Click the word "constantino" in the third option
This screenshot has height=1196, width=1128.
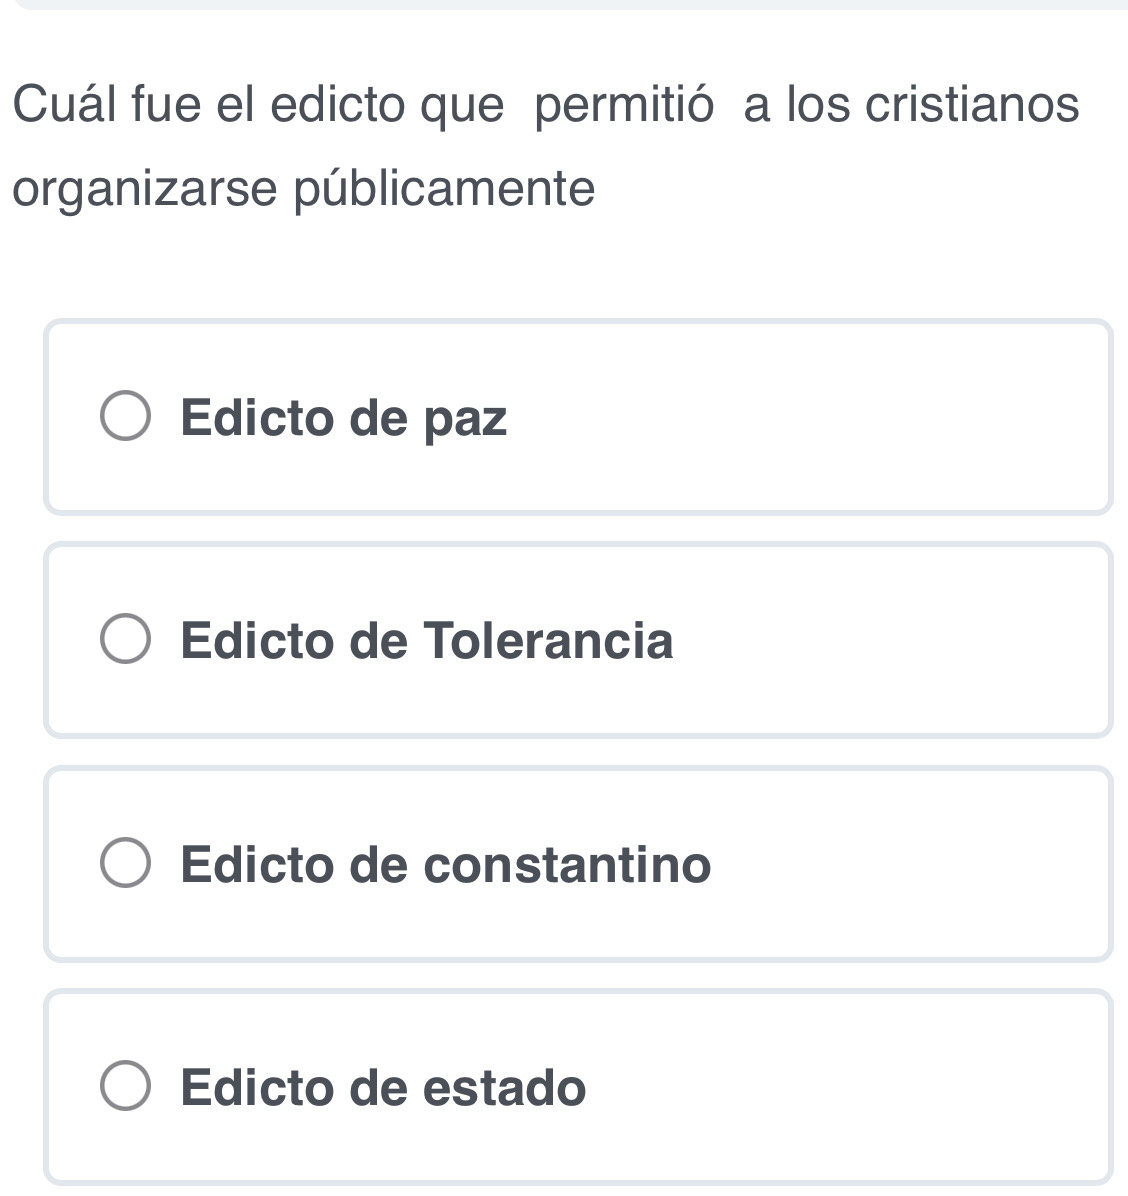pos(567,865)
